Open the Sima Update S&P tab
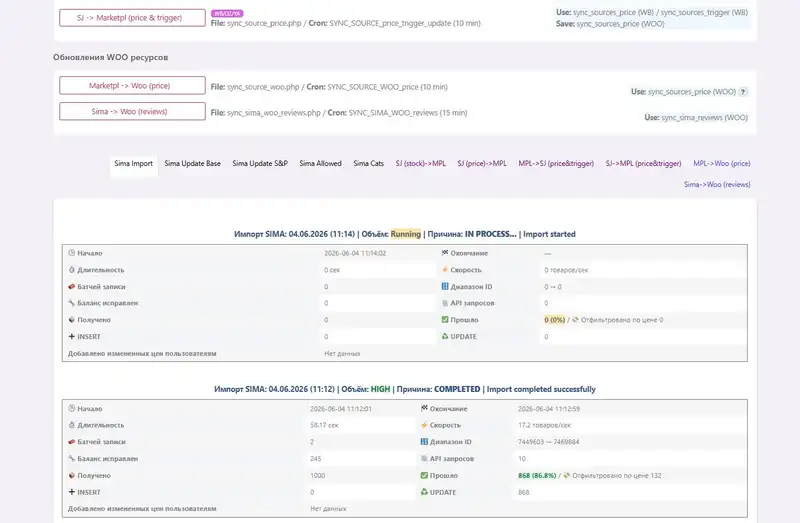This screenshot has width=800, height=523. 260,164
